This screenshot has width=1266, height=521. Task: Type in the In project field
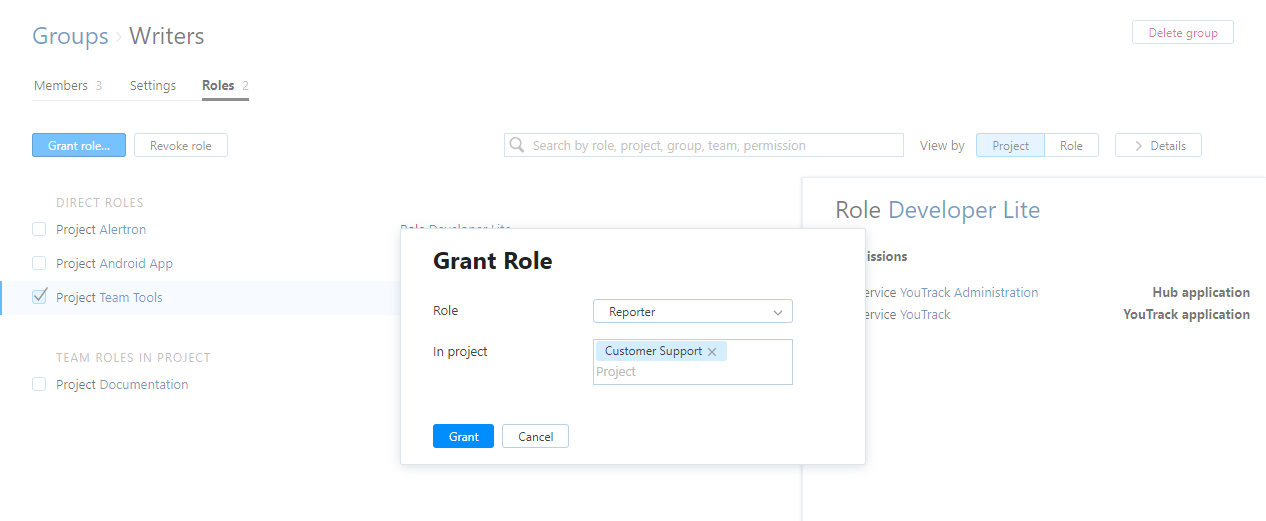click(x=690, y=372)
